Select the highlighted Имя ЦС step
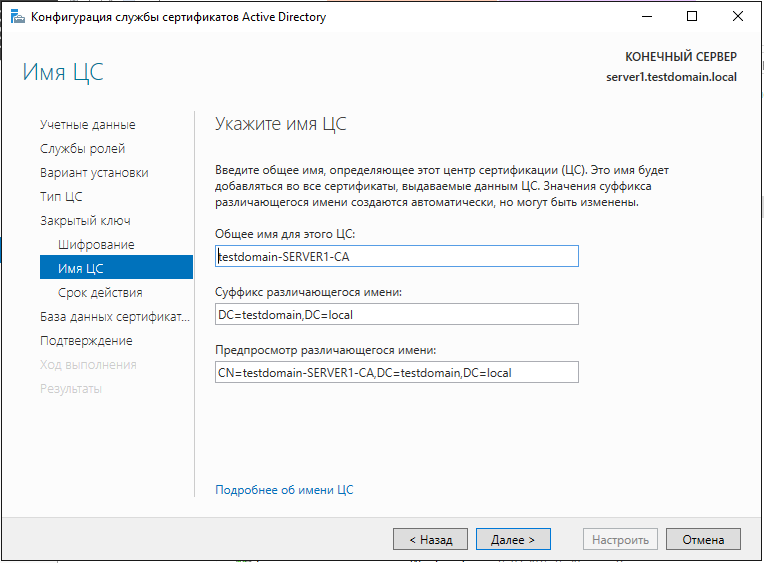The height and width of the screenshot is (563, 764). tap(80, 268)
